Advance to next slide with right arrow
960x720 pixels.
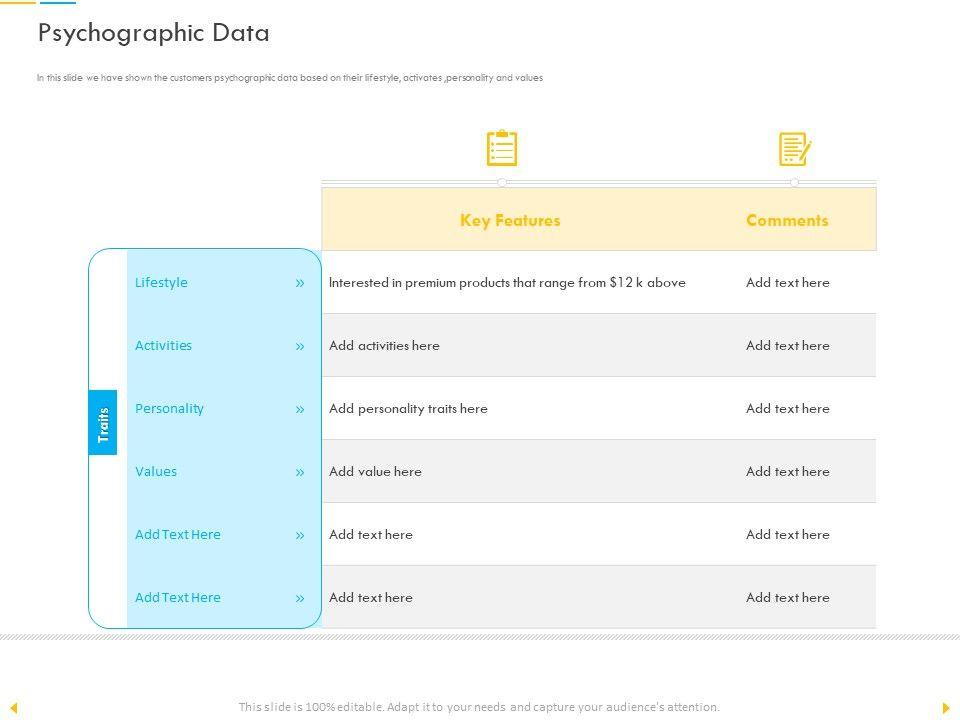click(x=946, y=708)
